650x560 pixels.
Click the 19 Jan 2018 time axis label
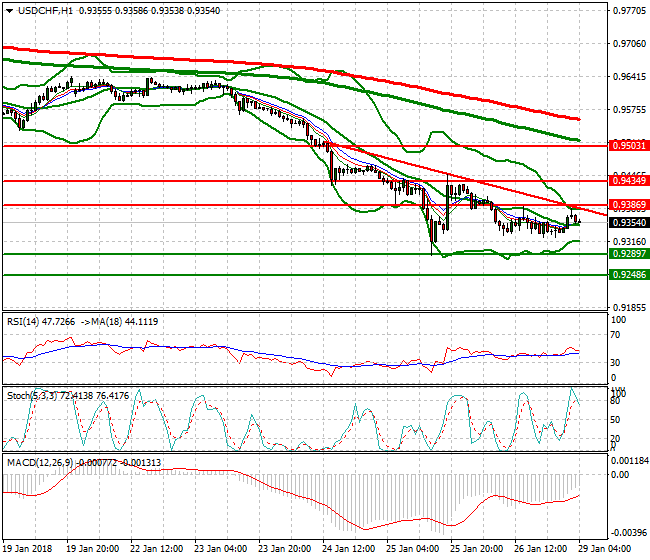coord(27,549)
